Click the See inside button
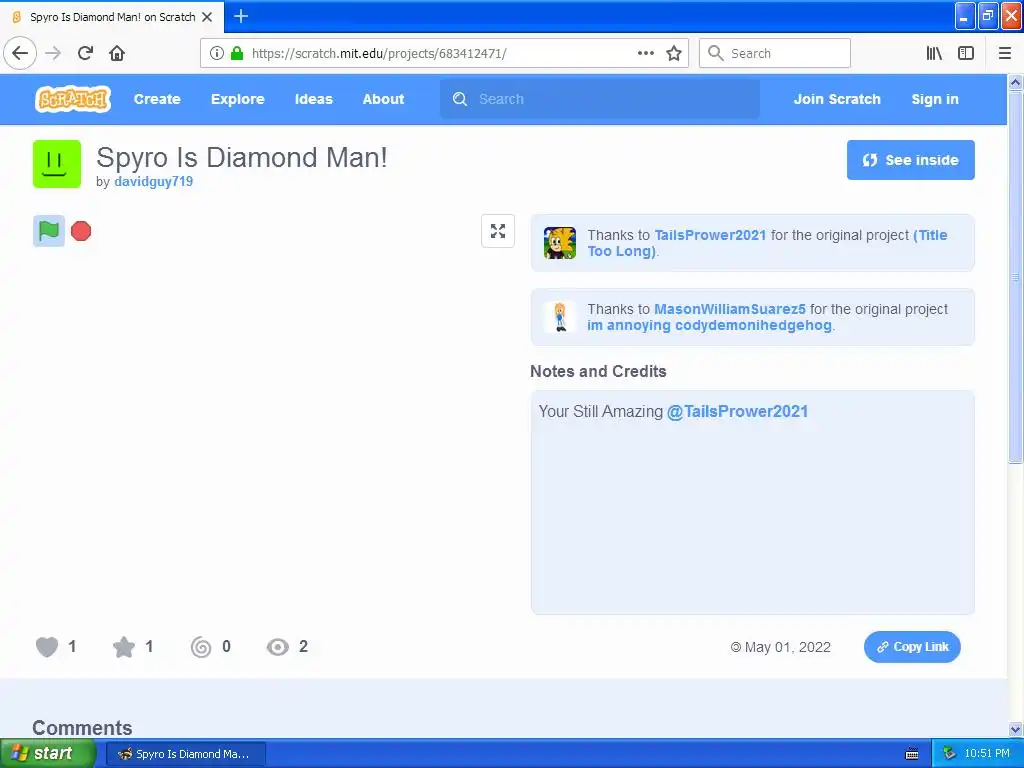 (910, 160)
